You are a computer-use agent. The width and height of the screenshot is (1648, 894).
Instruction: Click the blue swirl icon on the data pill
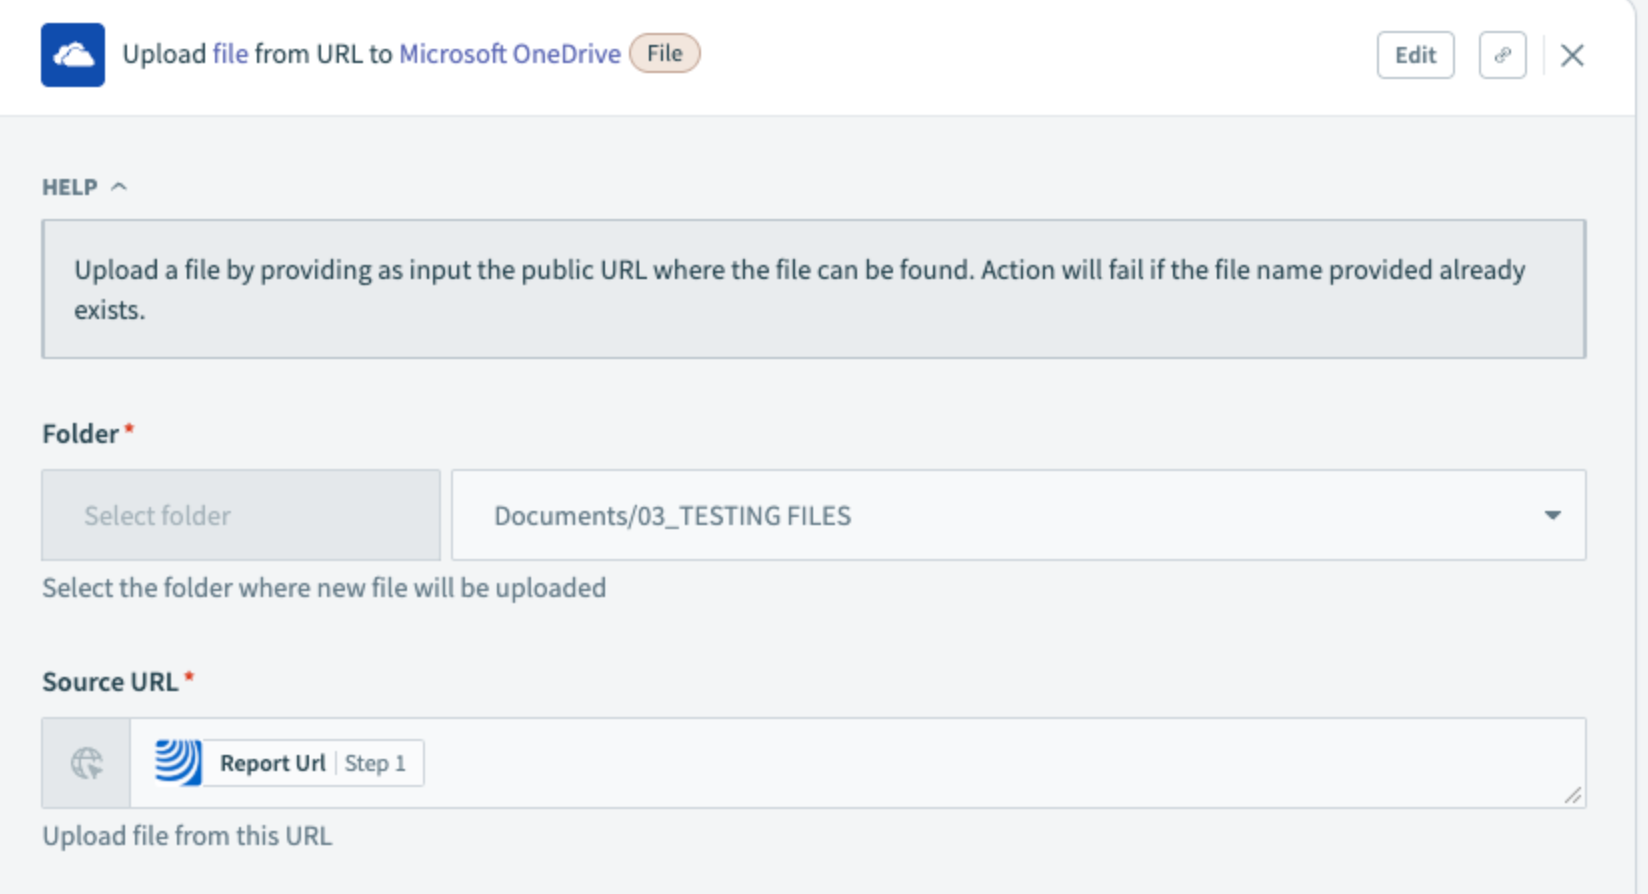[x=179, y=763]
